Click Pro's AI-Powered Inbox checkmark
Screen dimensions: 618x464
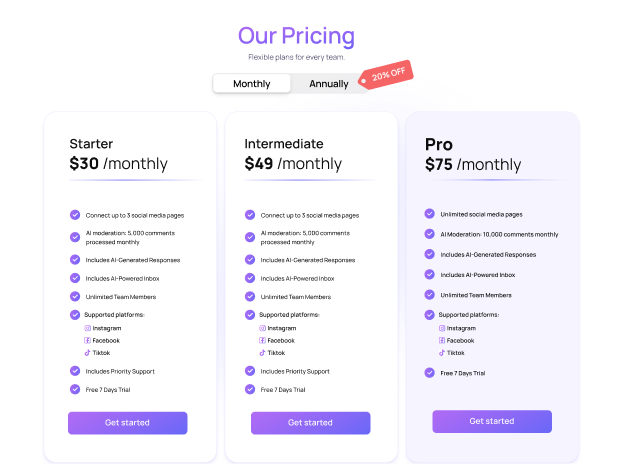(x=430, y=274)
